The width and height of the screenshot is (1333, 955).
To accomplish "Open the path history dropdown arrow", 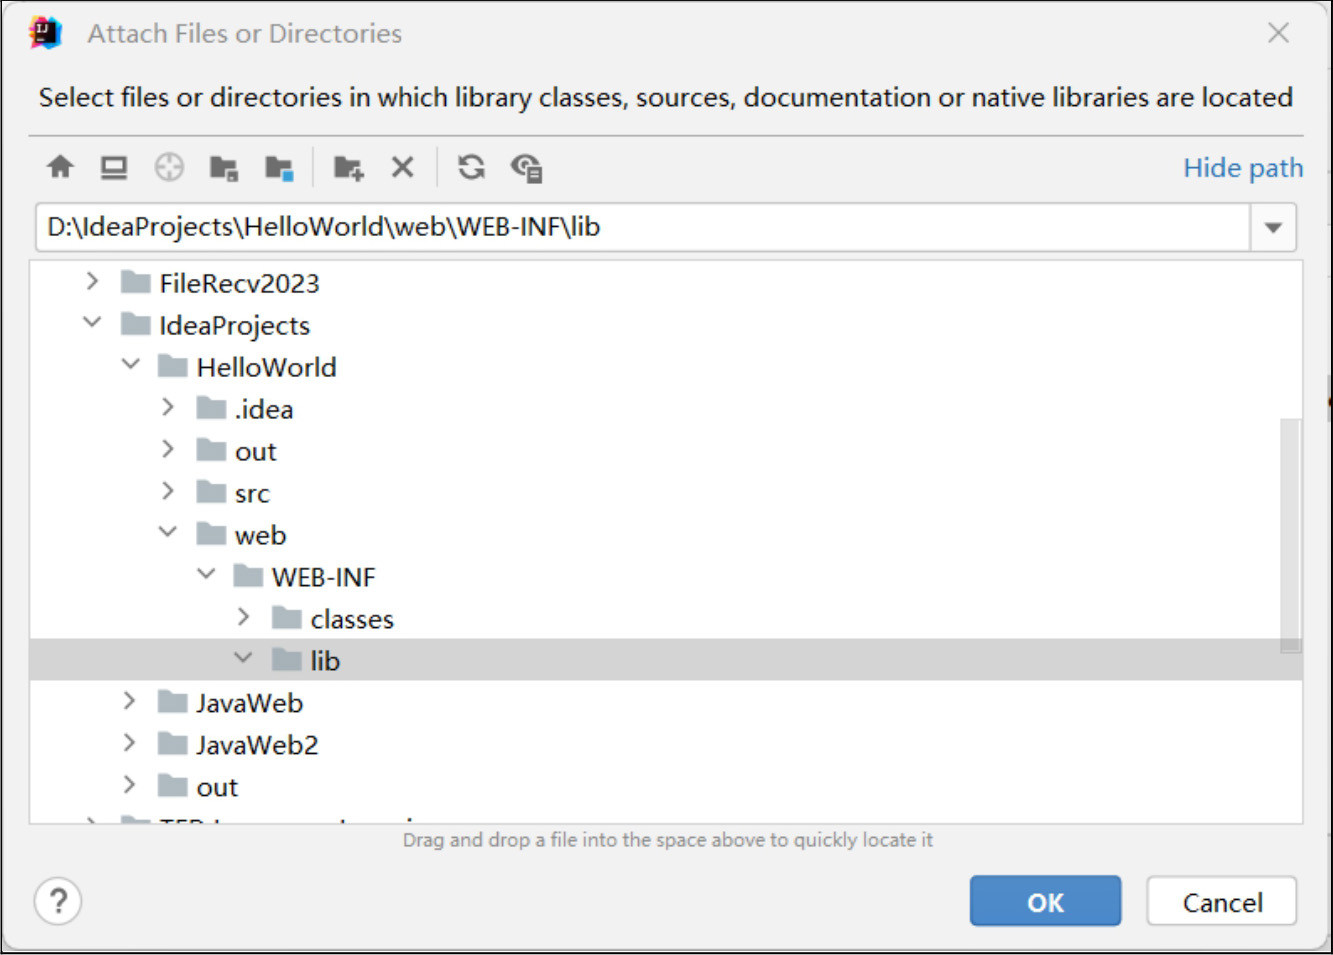I will tap(1272, 227).
